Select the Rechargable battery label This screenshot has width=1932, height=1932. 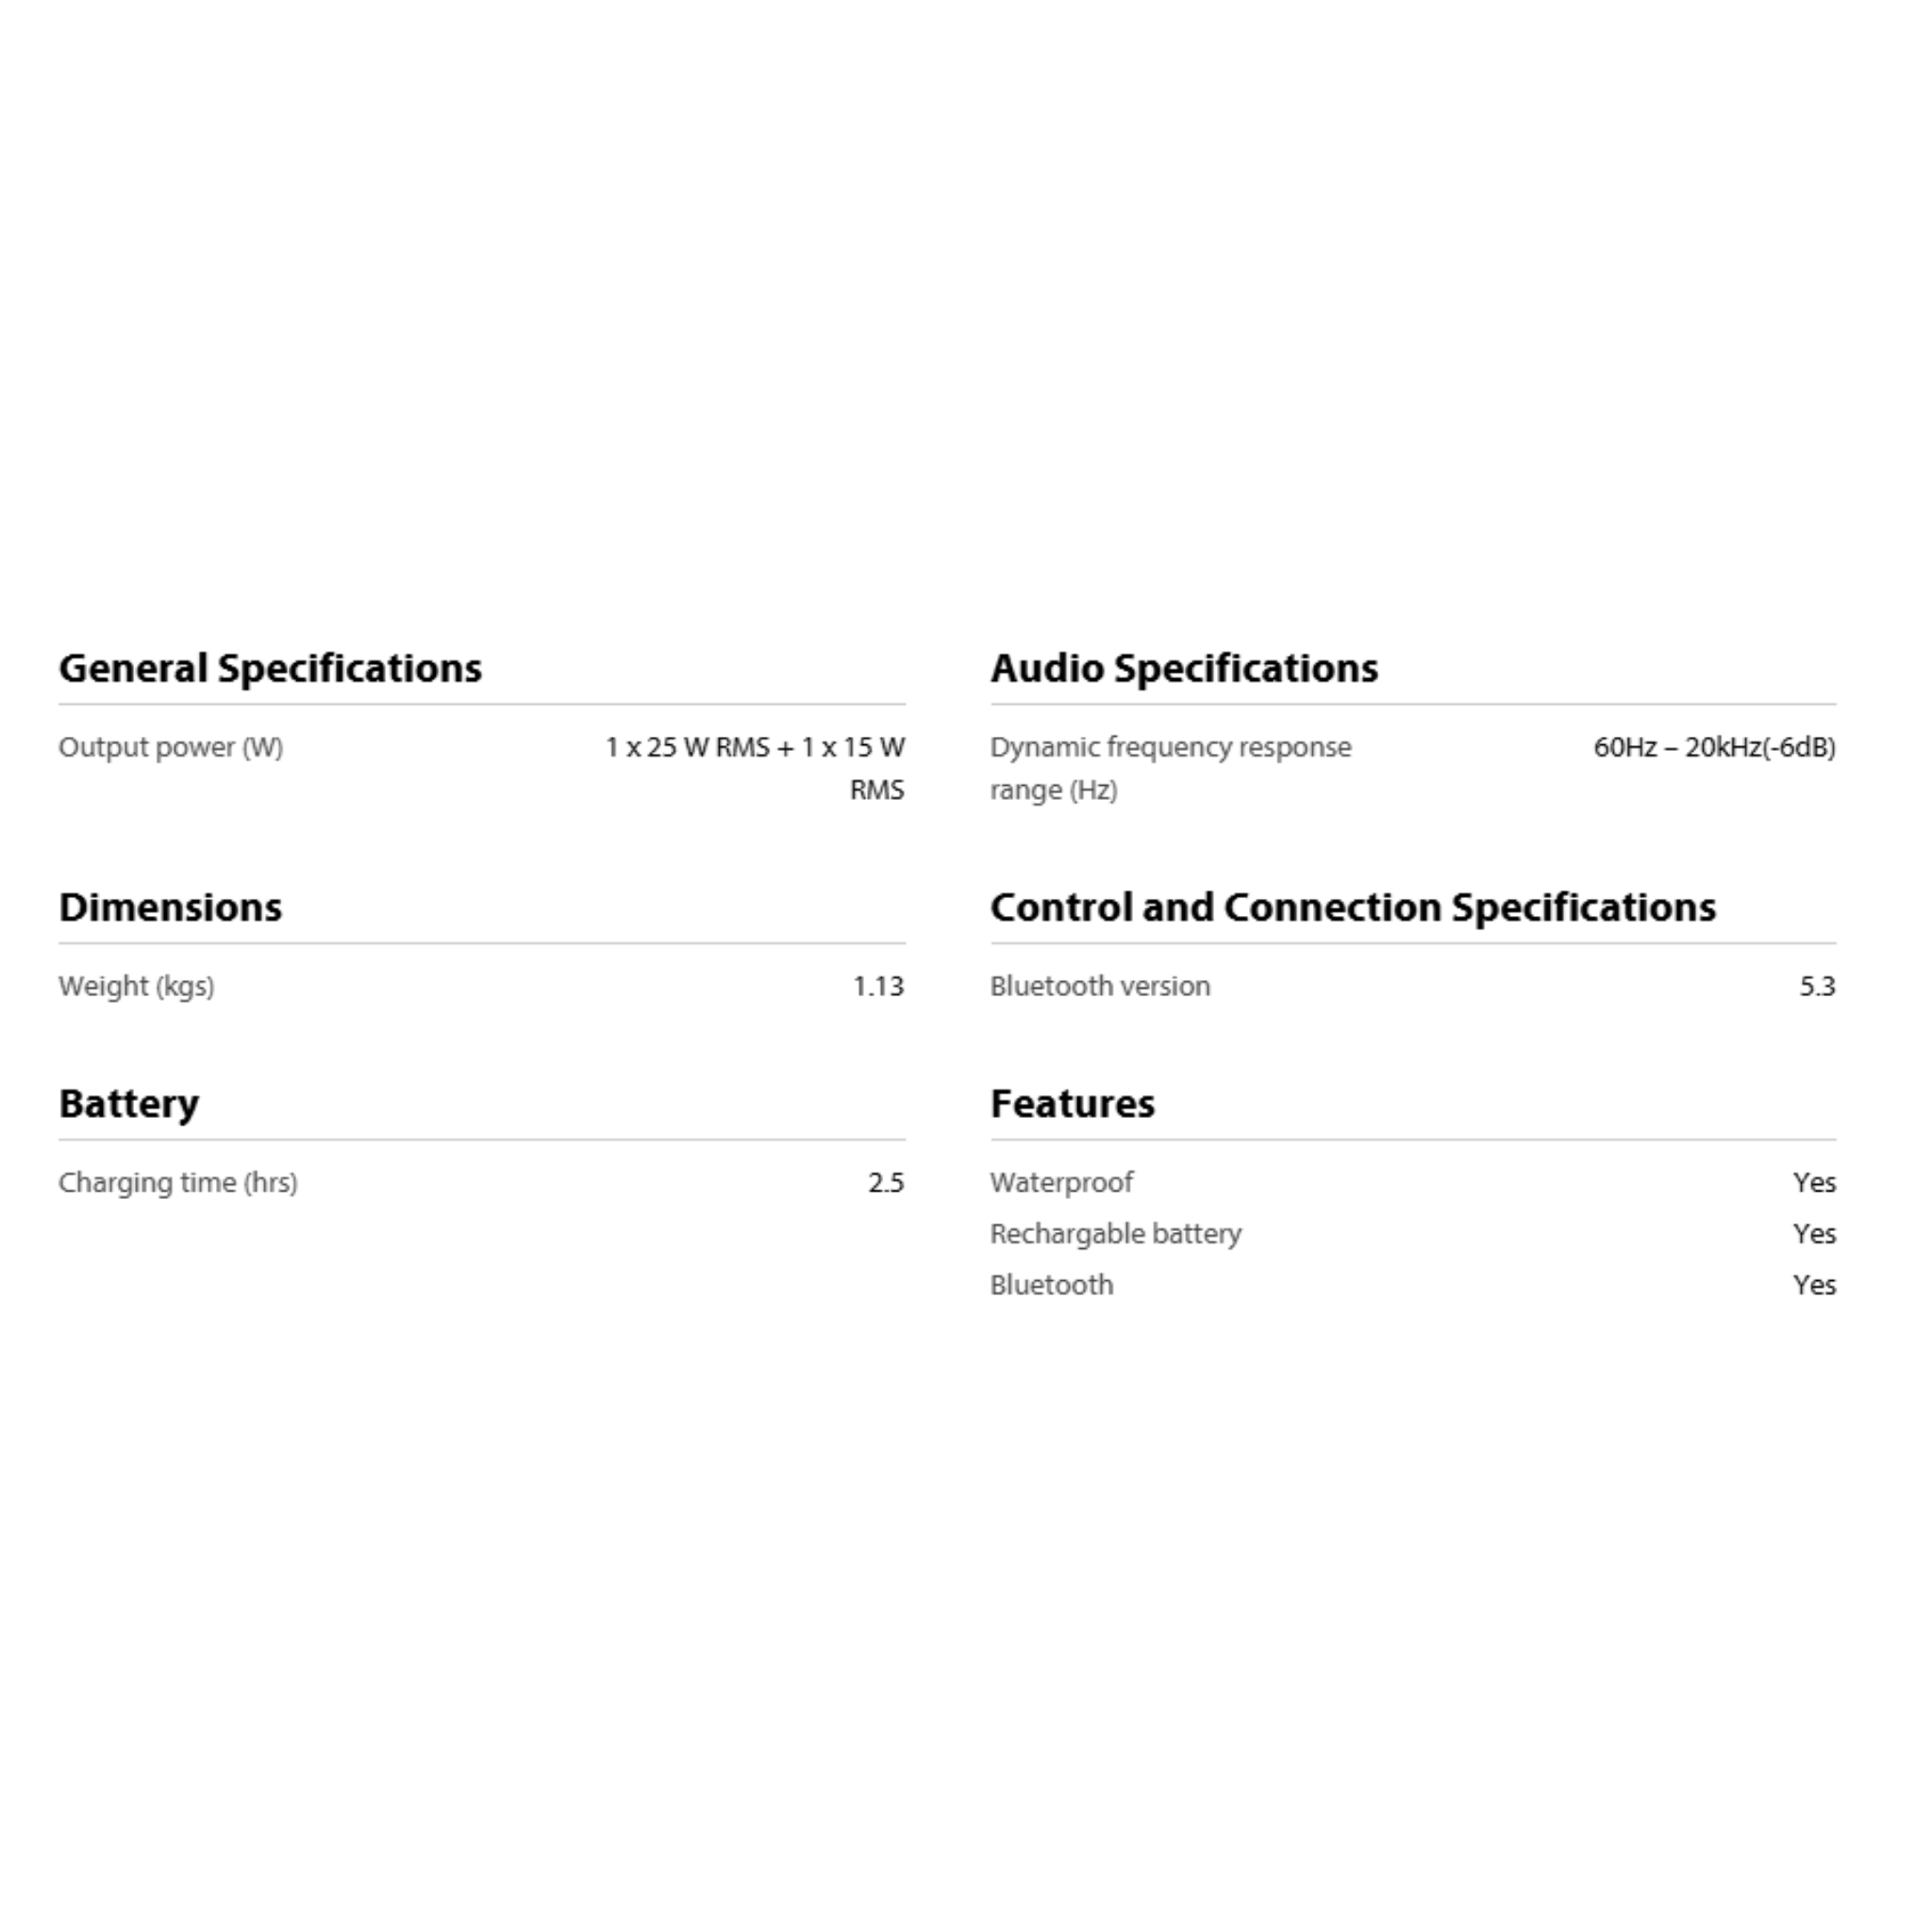click(1115, 1233)
